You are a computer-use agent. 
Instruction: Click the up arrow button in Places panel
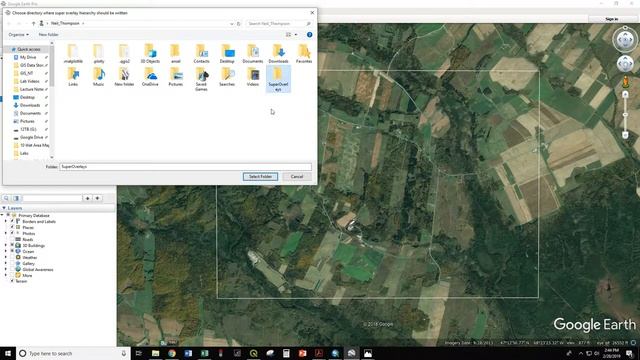pyautogui.click(x=87, y=198)
